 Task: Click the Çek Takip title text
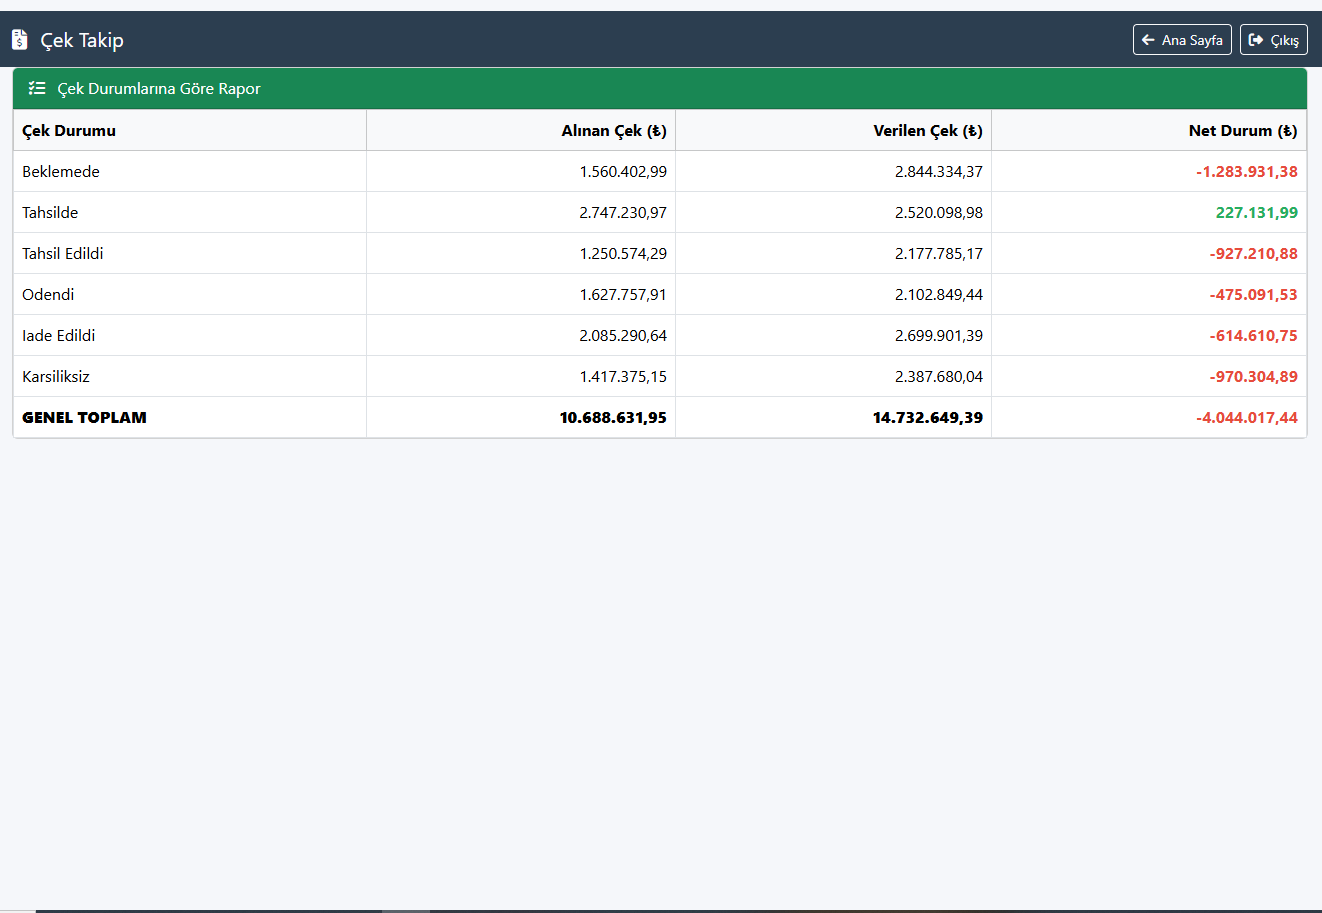[x=82, y=40]
